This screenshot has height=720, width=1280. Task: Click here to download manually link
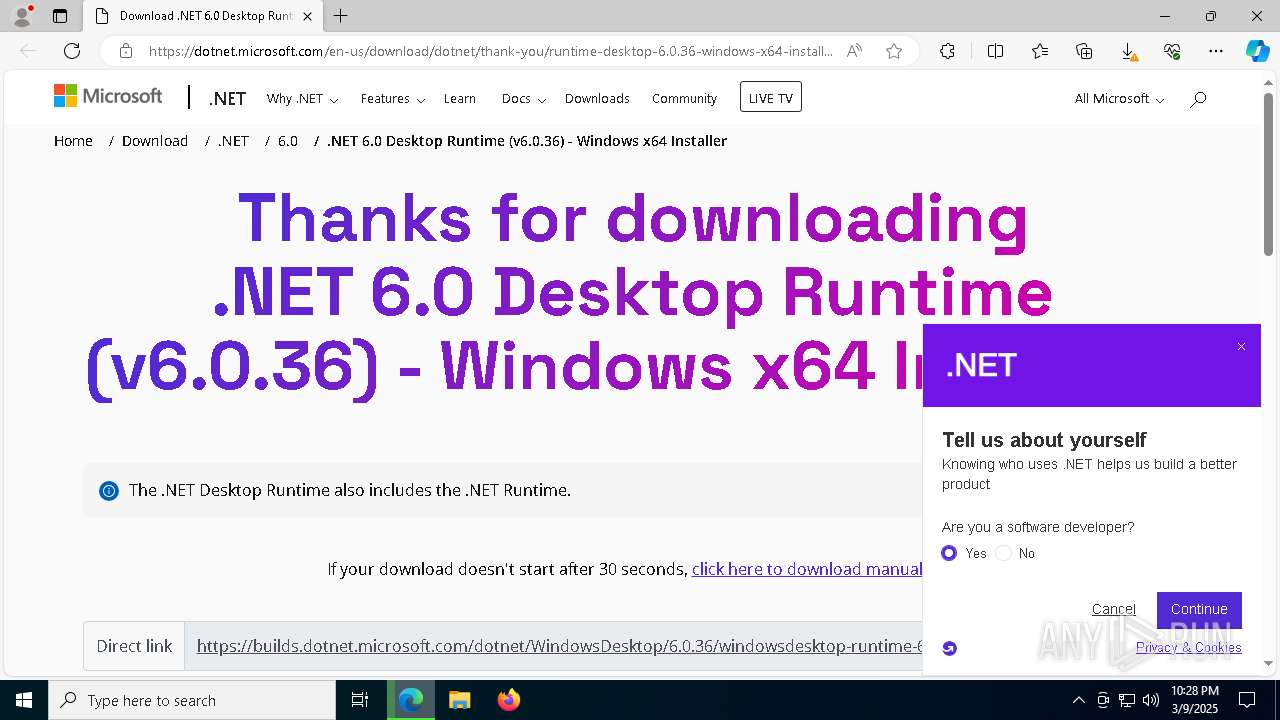[x=807, y=569]
